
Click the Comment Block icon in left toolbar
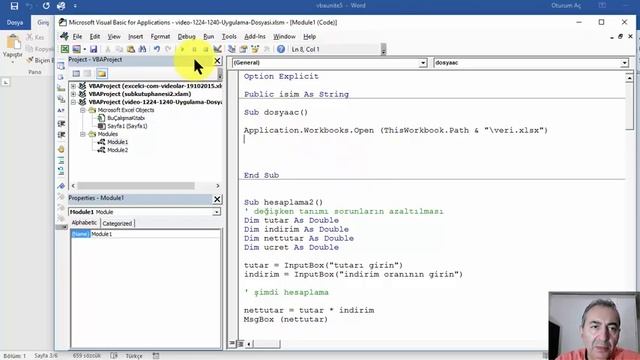click(x=61, y=161)
